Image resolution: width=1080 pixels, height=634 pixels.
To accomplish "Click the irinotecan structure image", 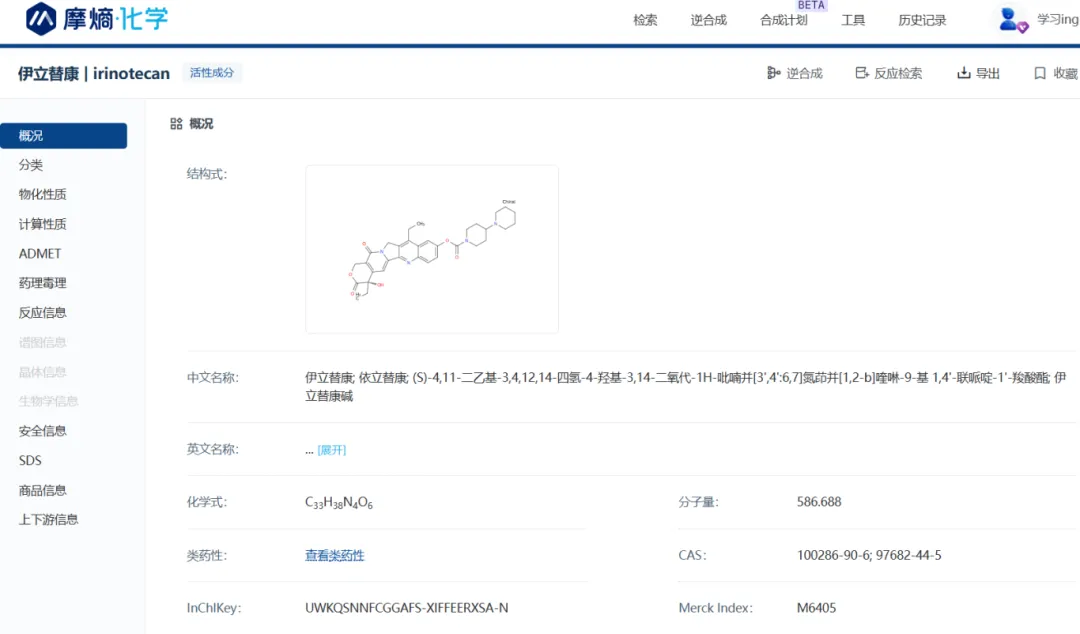I will pyautogui.click(x=432, y=249).
